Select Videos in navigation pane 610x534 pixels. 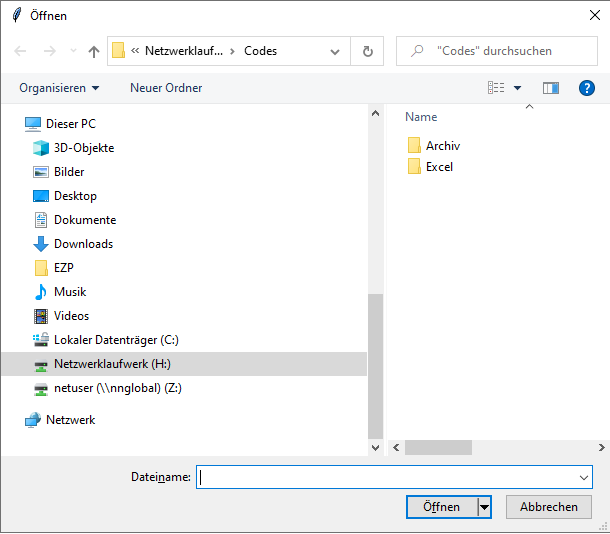click(x=71, y=316)
